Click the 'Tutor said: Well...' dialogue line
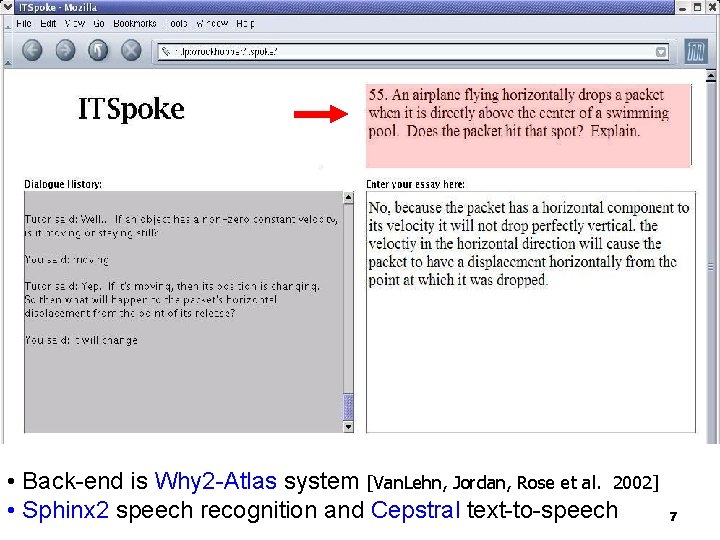 (181, 226)
